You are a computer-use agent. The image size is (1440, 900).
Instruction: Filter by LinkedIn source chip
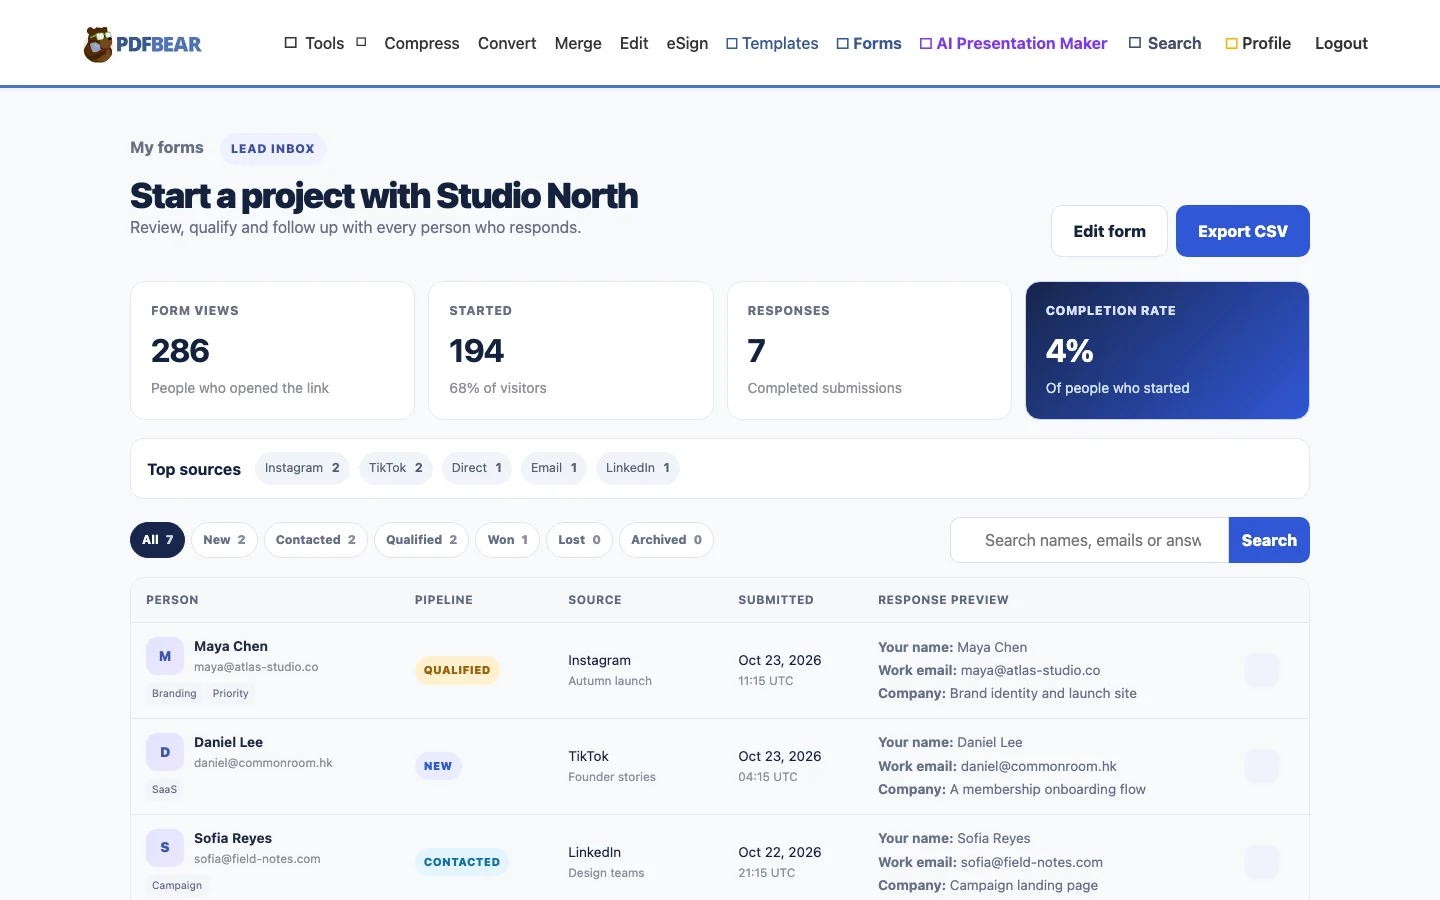[x=638, y=468]
